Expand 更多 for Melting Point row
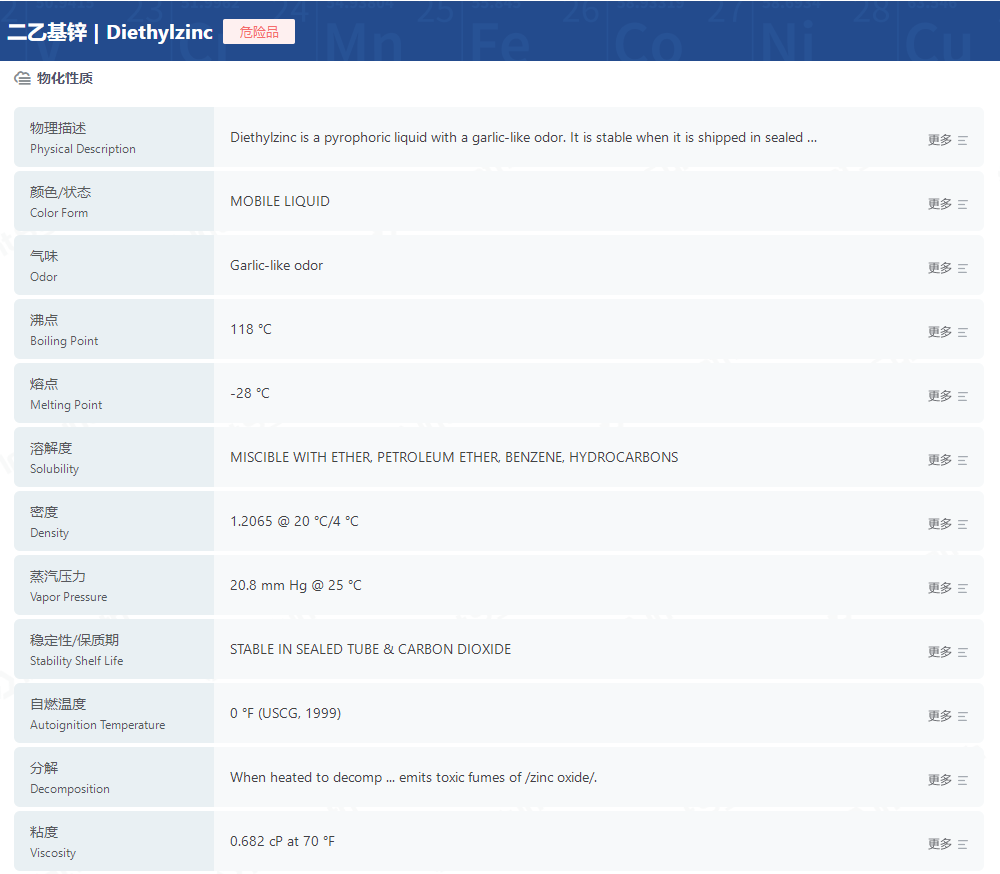The image size is (1000, 874). [948, 396]
